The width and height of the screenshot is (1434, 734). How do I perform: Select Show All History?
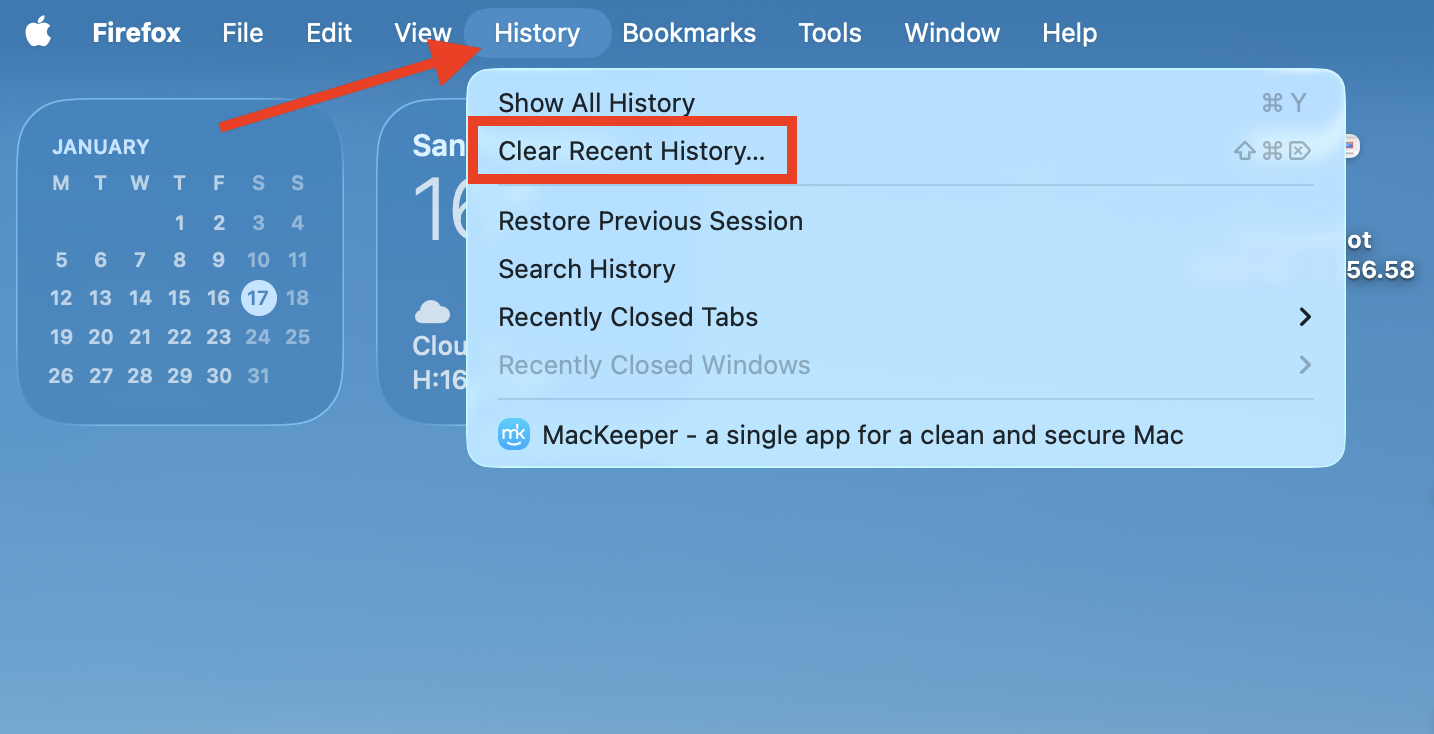point(596,102)
